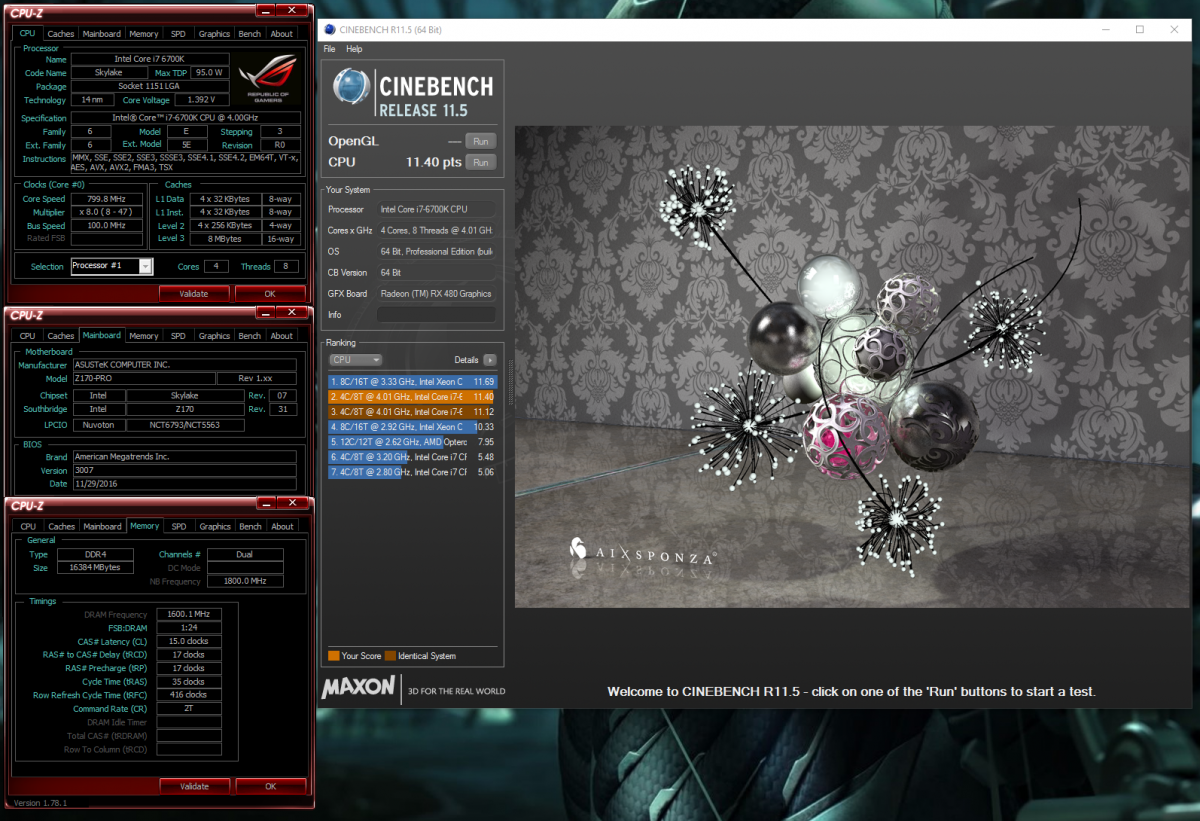Open the CPU ranking type dropdown in Cinebench
The height and width of the screenshot is (821, 1200).
[x=355, y=360]
